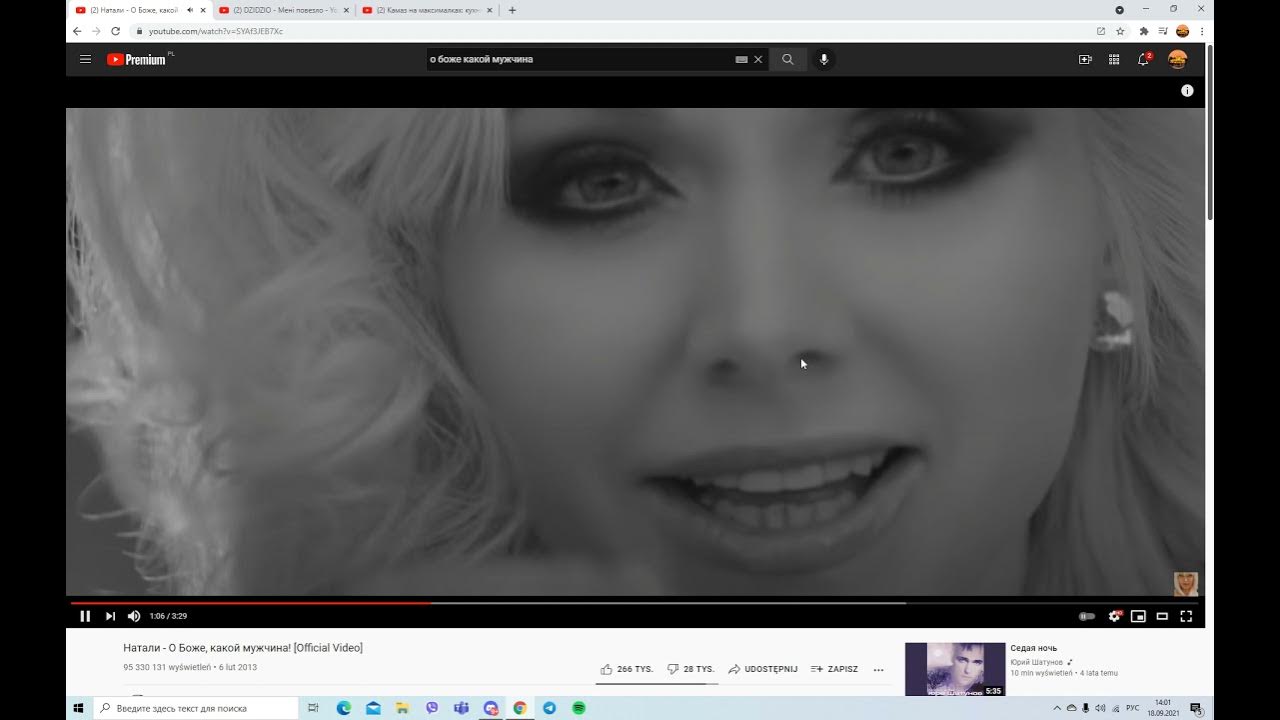Click the on-screen keyboard icon in search box

pyautogui.click(x=741, y=60)
